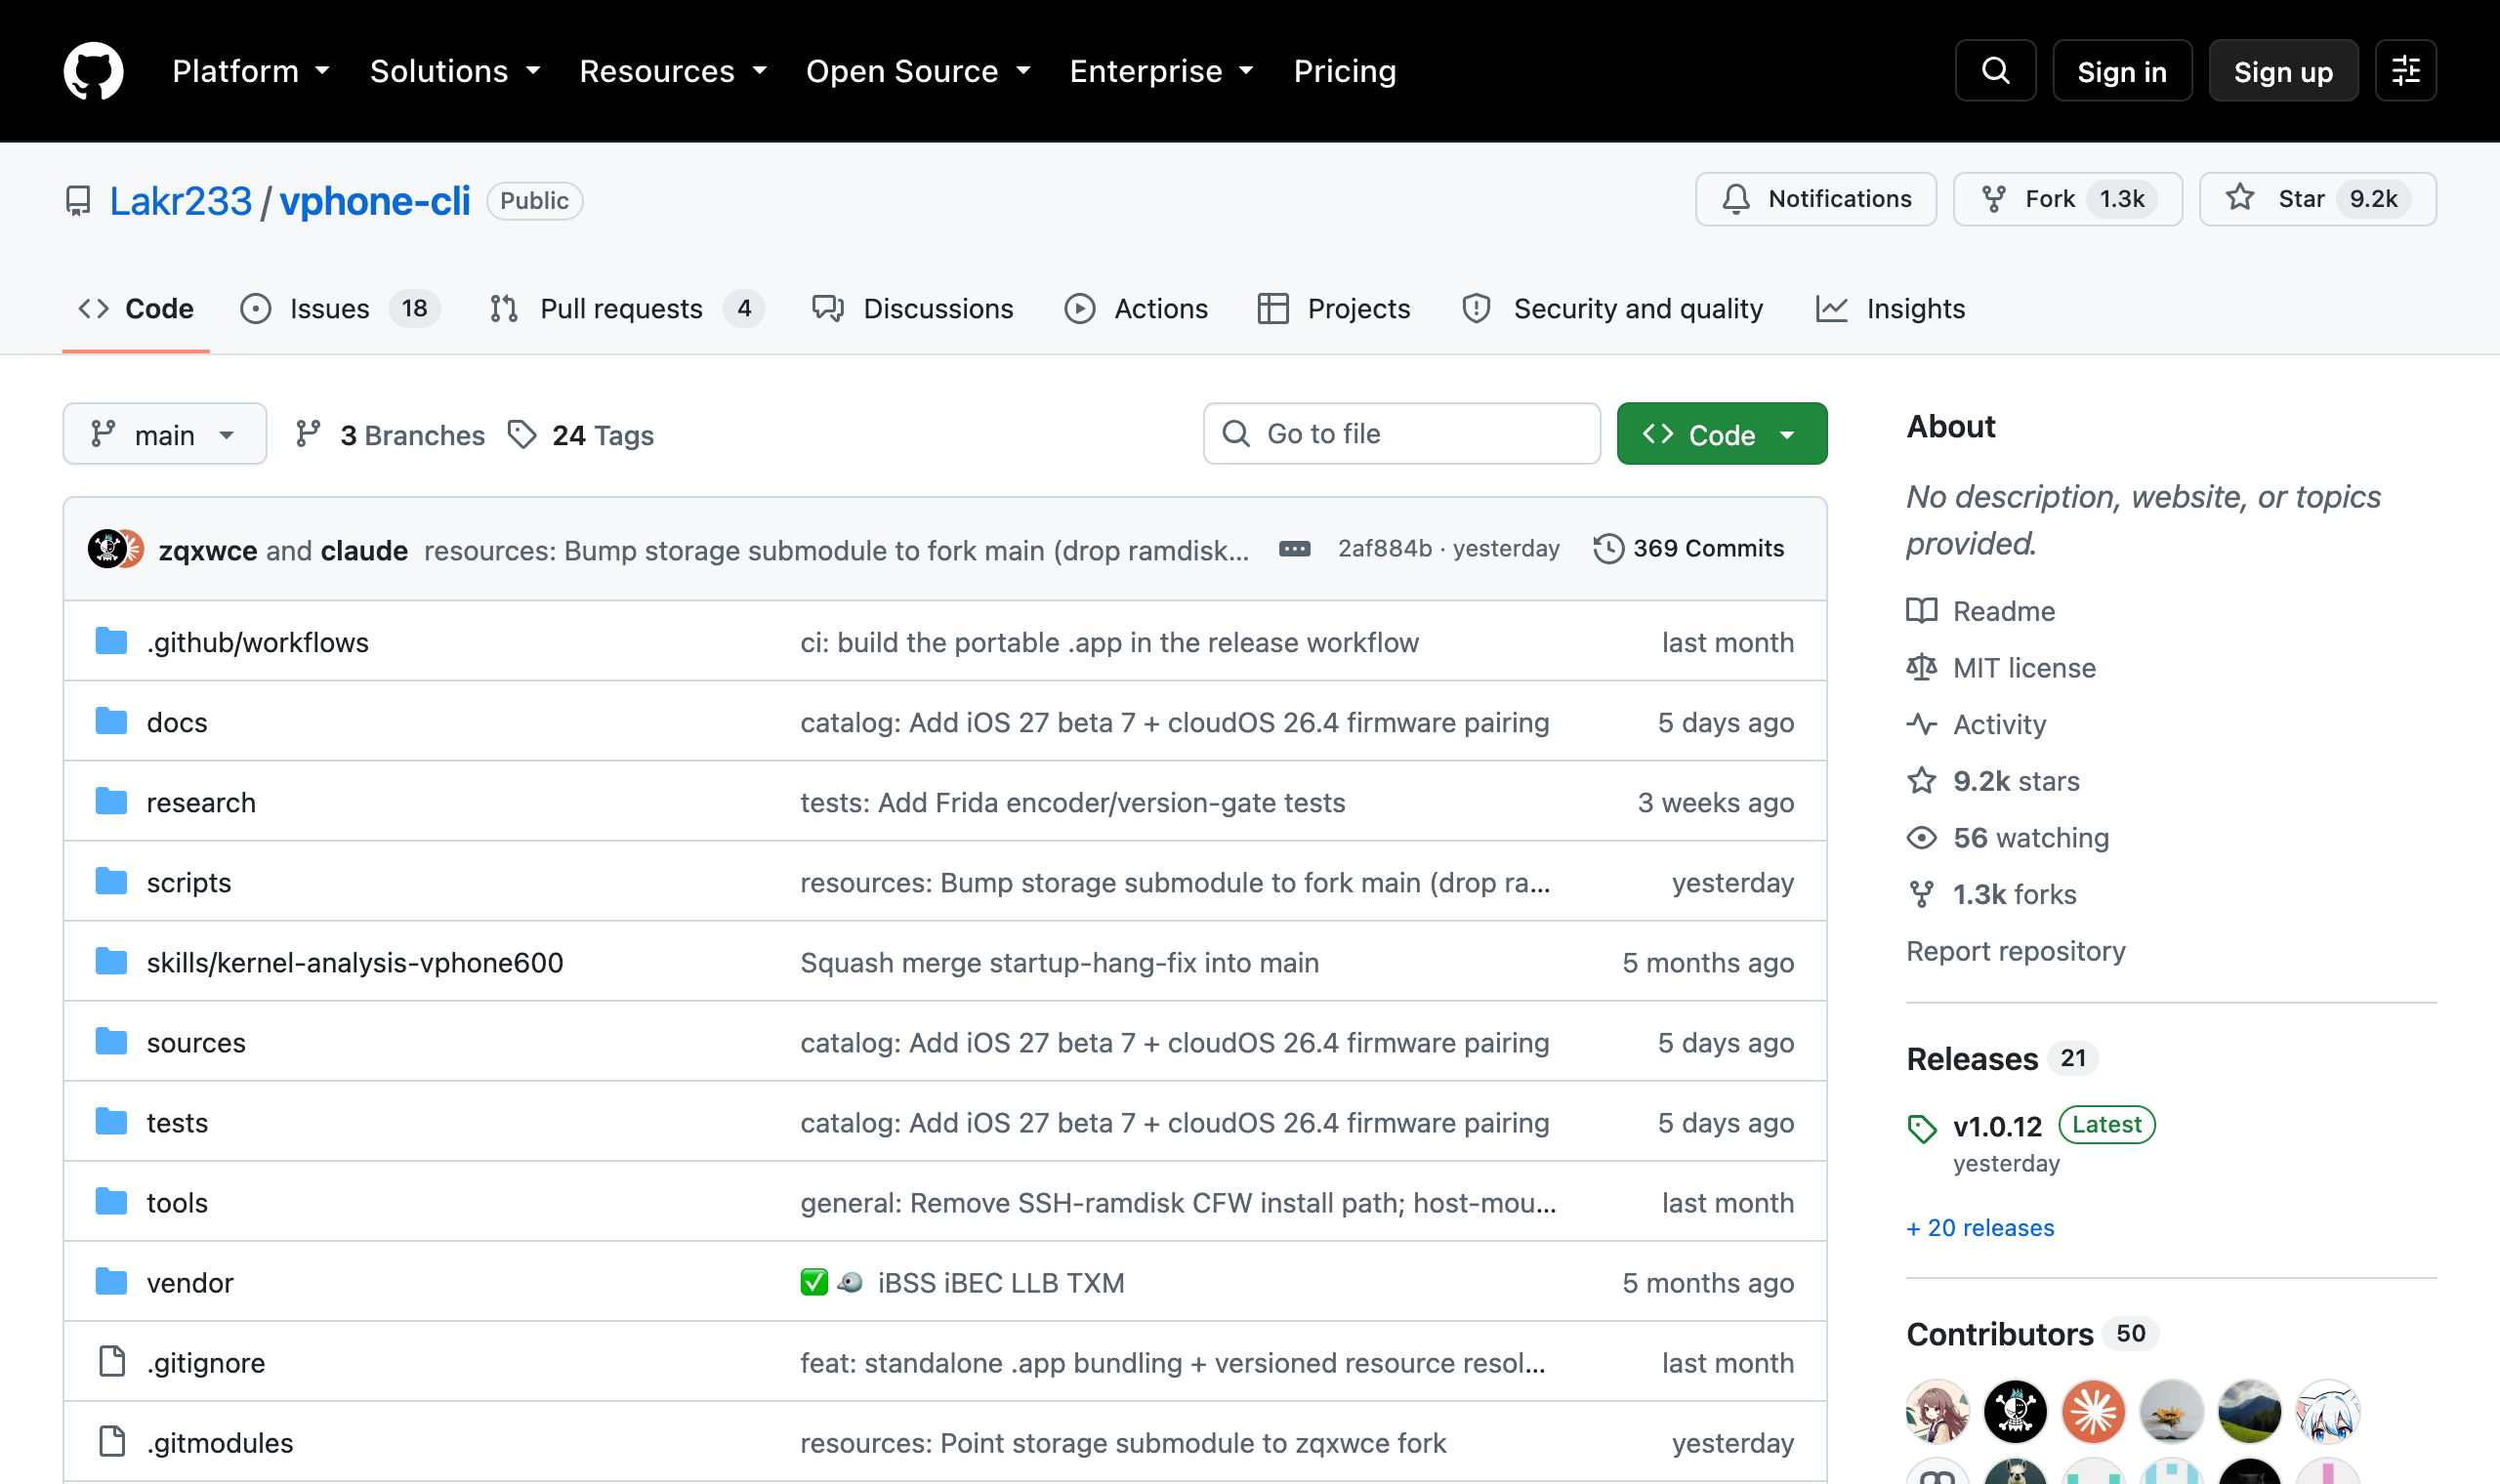This screenshot has height=1484, width=2500.
Task: Click the tag icon next to 24 Tags
Action: pyautogui.click(x=522, y=434)
